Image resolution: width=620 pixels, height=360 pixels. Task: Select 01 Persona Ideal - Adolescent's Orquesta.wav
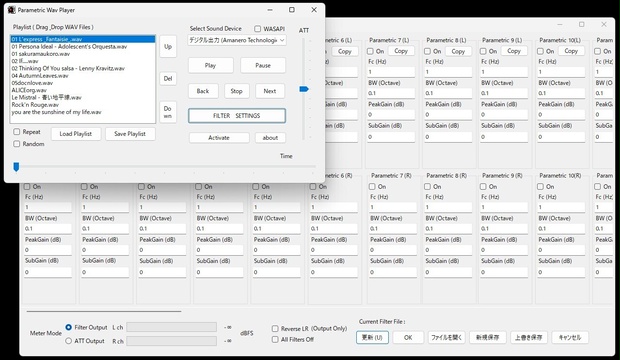coord(83,46)
